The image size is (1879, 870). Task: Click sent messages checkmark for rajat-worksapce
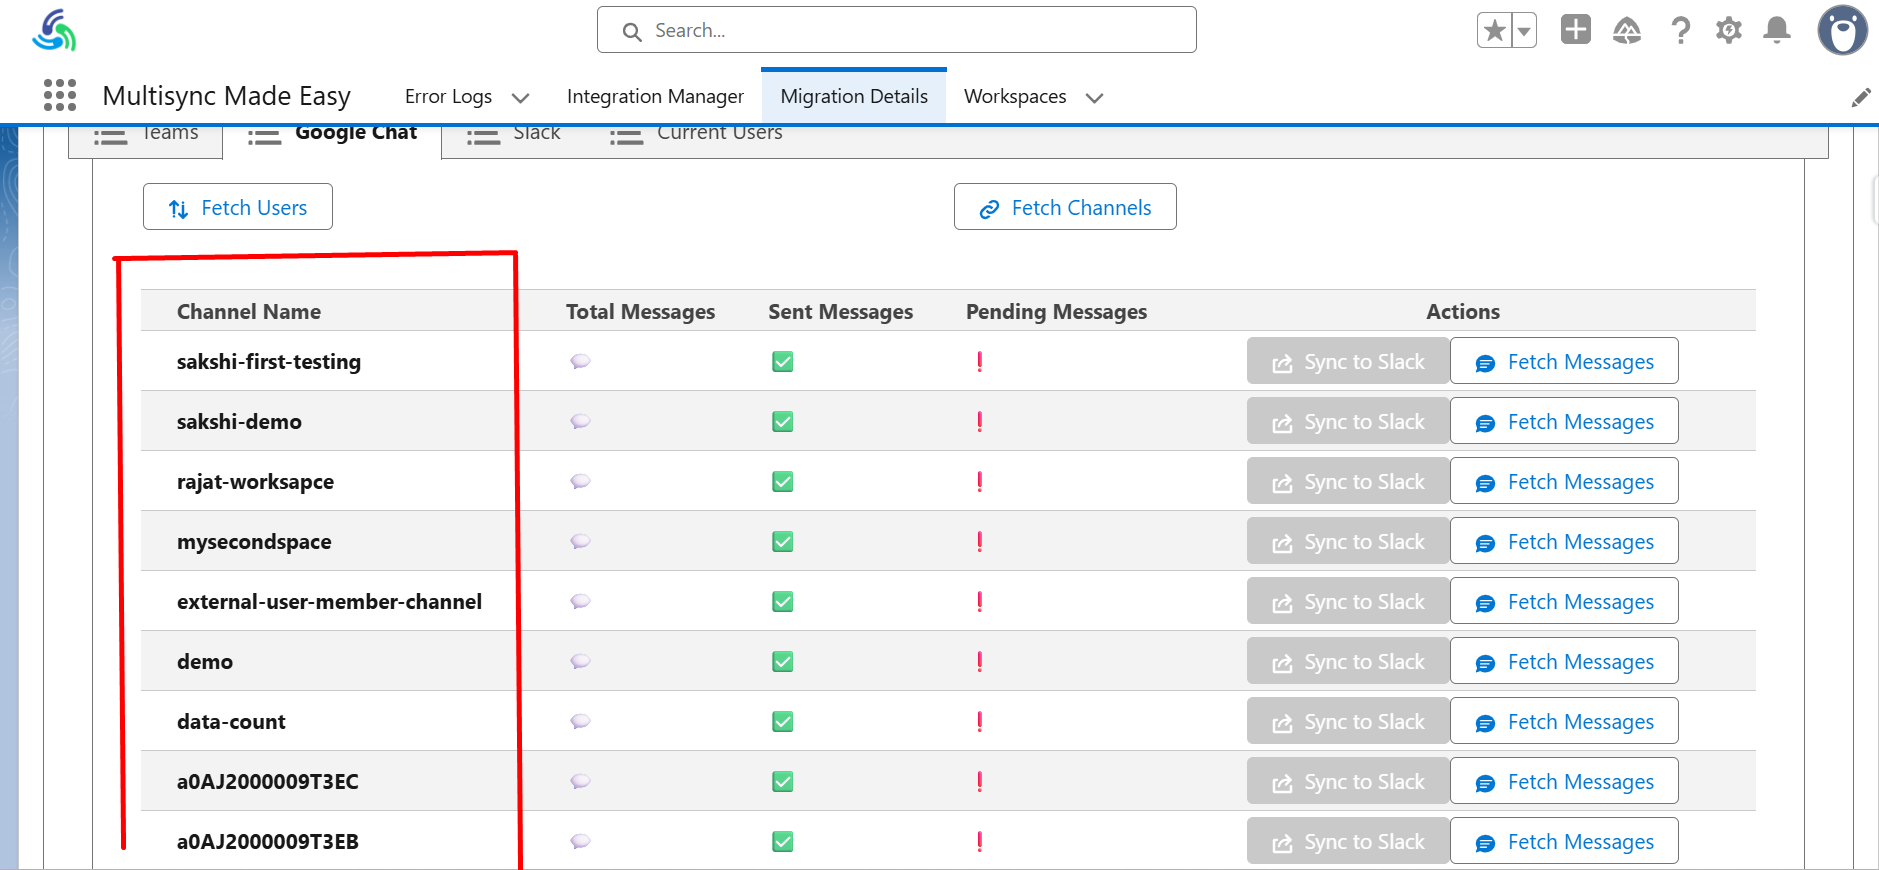[x=783, y=481]
